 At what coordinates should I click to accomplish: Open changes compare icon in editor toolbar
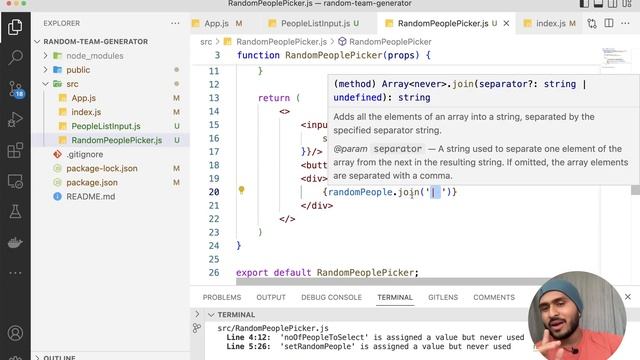click(592, 23)
